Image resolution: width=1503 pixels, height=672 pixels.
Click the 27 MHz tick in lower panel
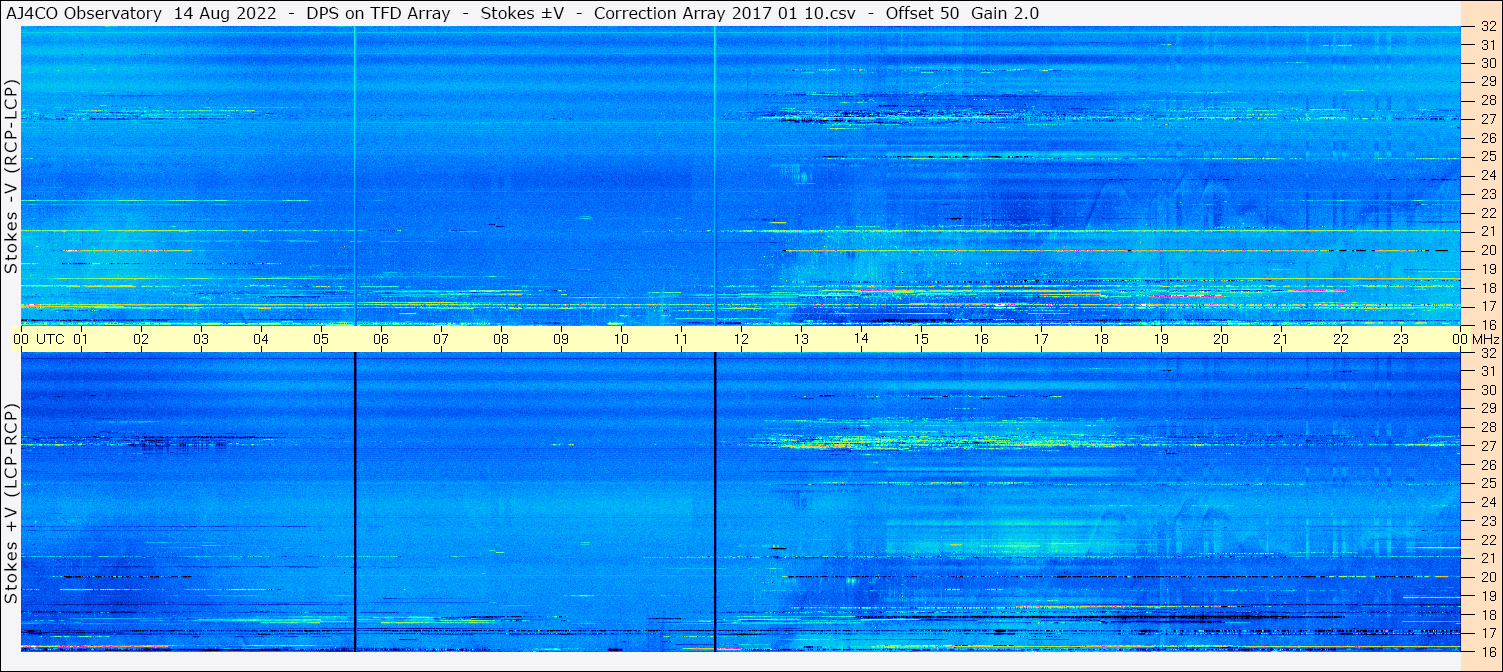[x=1487, y=446]
